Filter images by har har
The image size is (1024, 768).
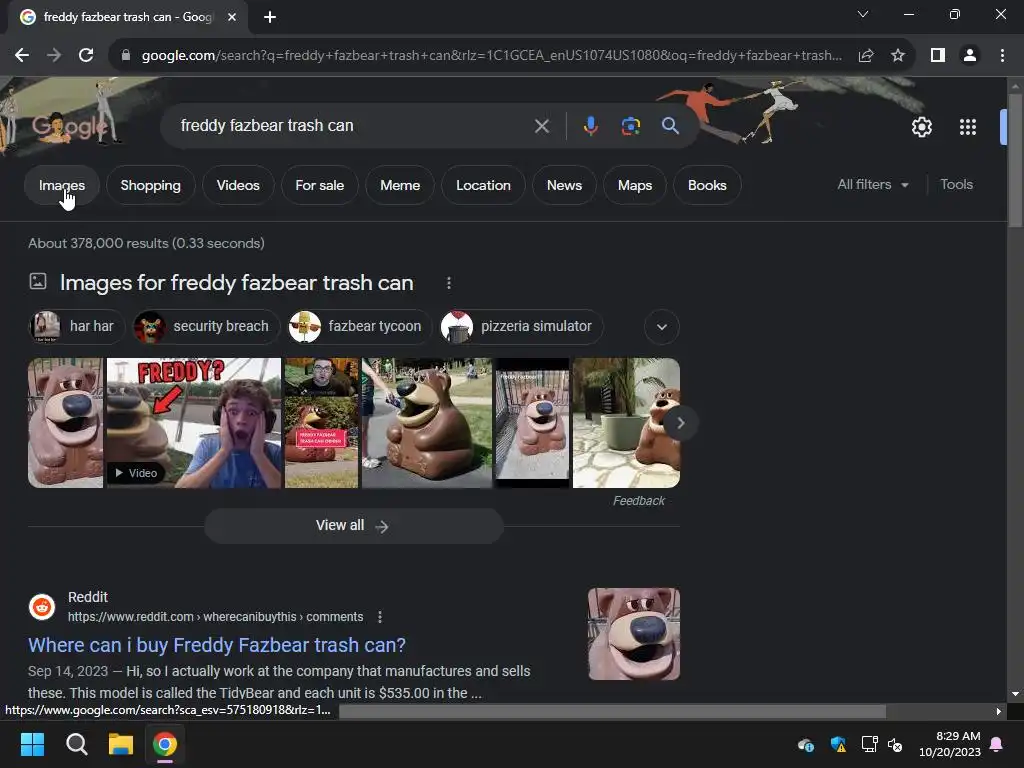click(x=76, y=327)
